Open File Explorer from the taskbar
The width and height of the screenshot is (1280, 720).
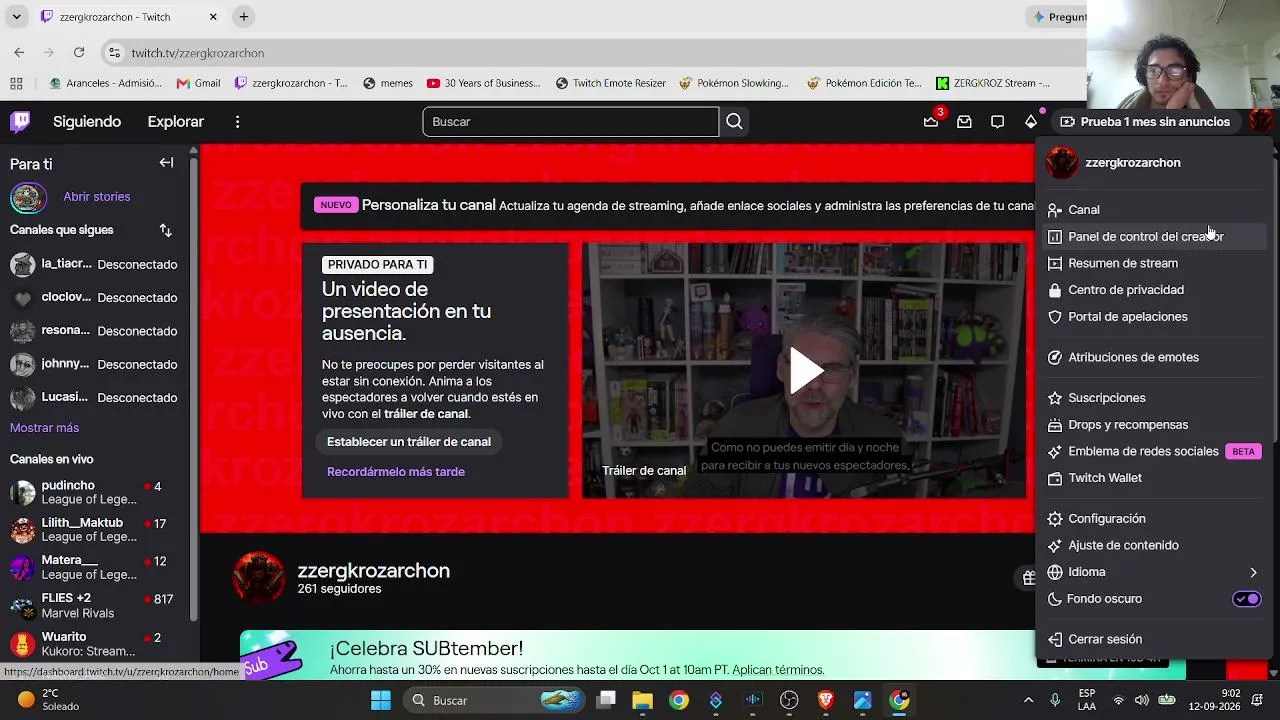pyautogui.click(x=642, y=700)
